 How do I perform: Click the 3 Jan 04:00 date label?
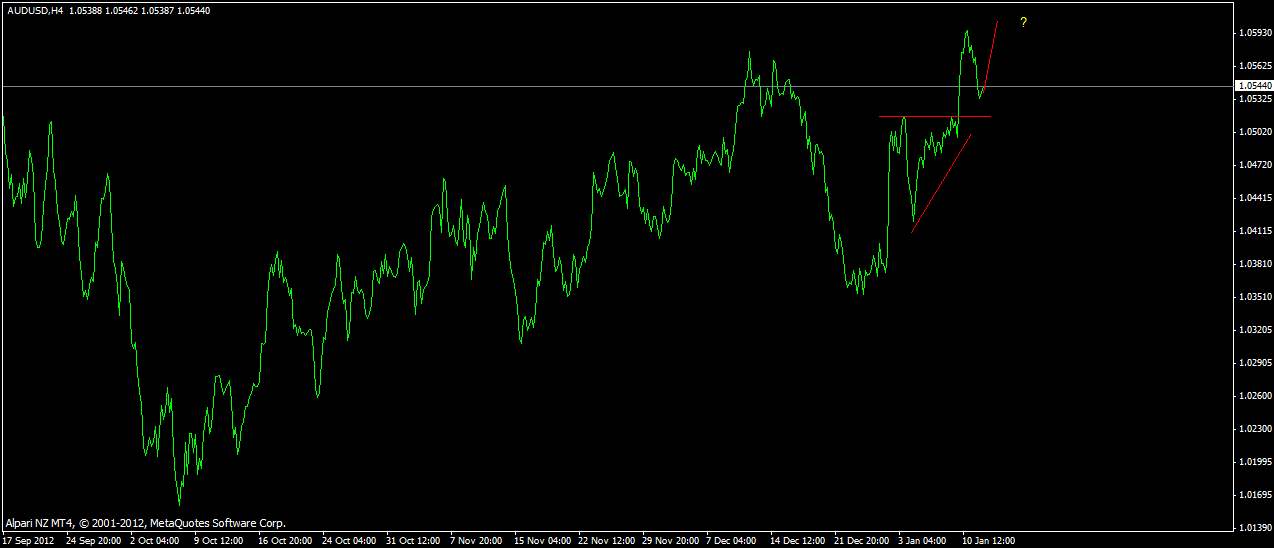924,540
